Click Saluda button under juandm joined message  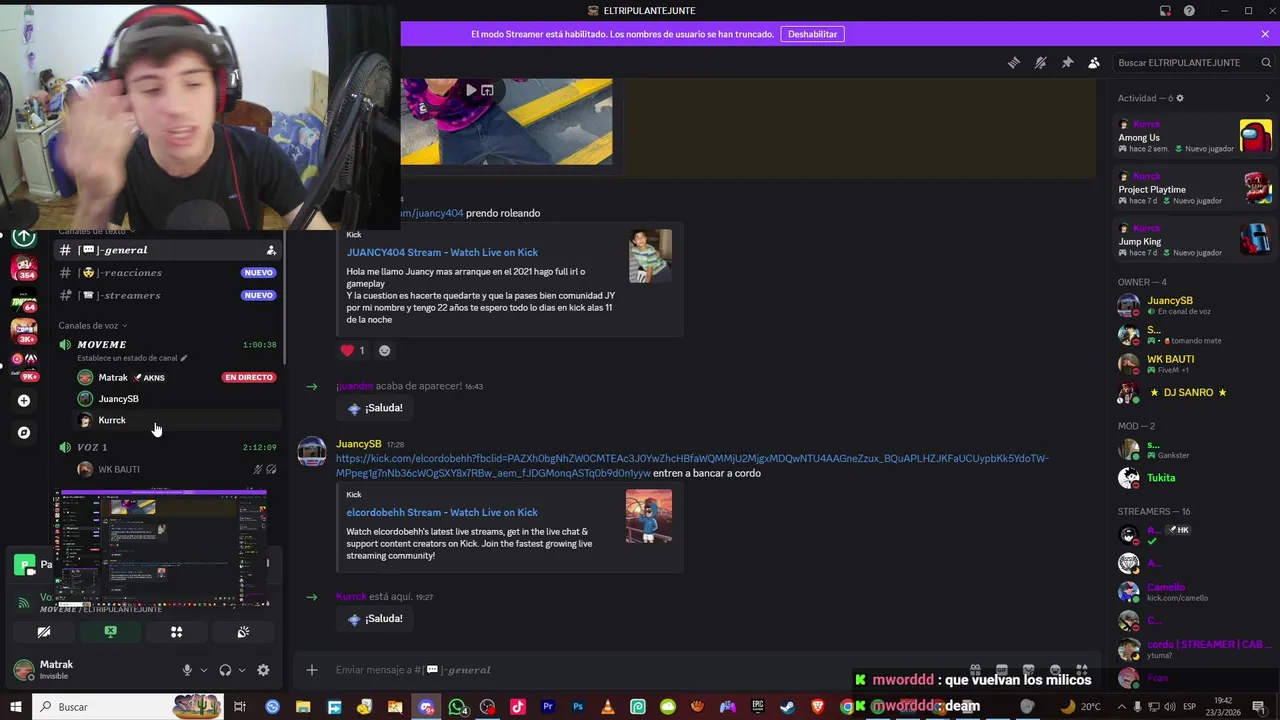[374, 408]
